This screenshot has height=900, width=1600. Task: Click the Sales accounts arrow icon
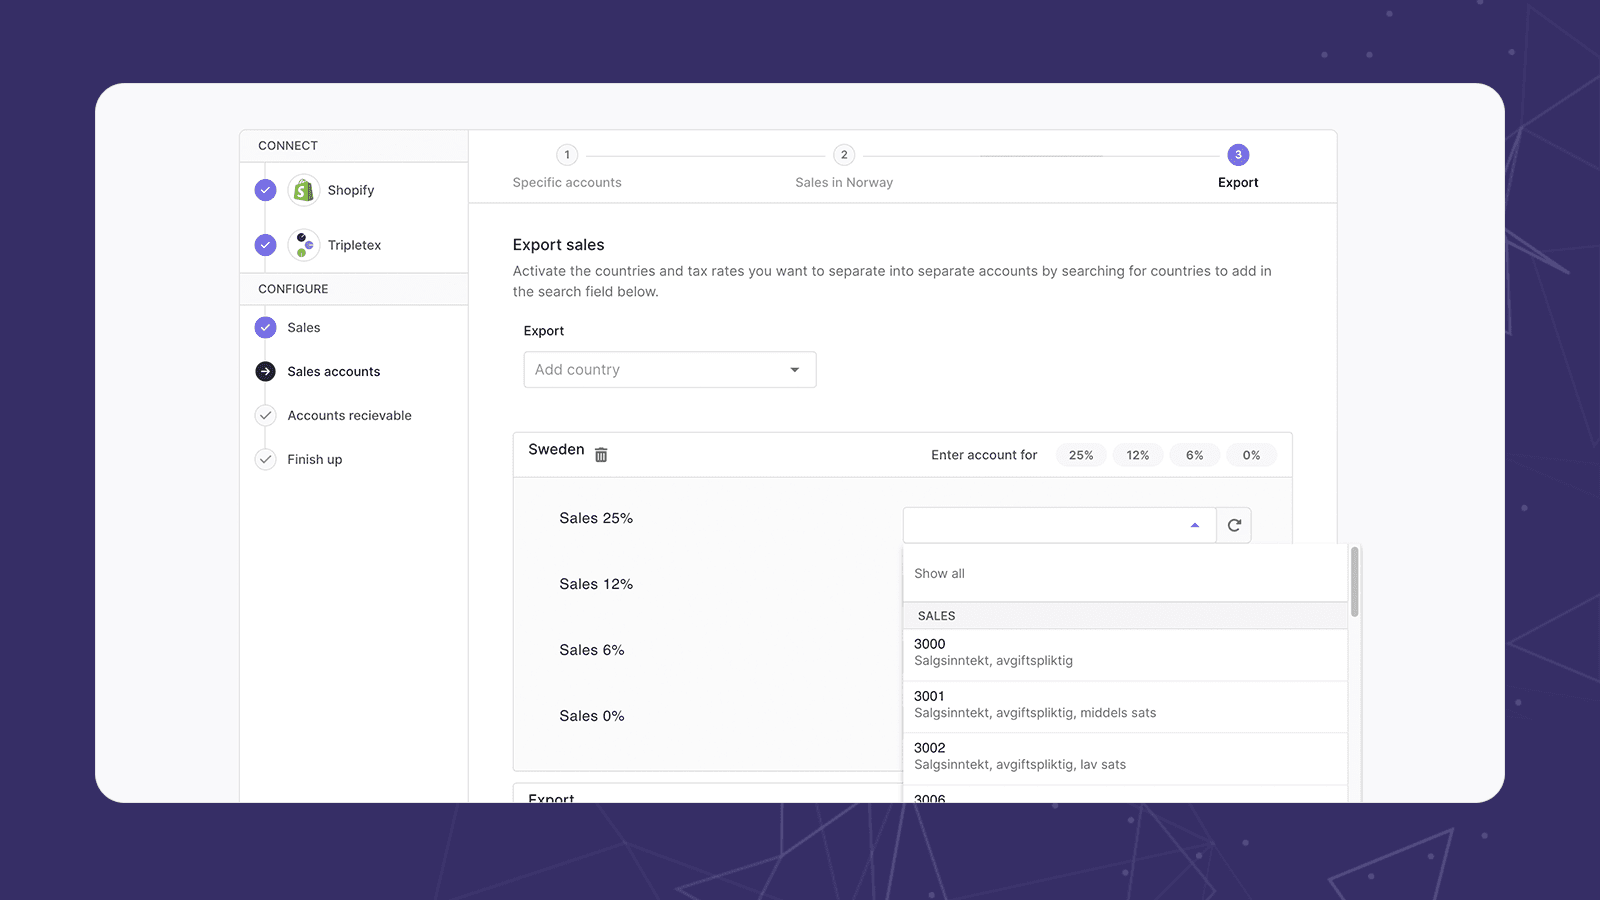pyautogui.click(x=265, y=371)
